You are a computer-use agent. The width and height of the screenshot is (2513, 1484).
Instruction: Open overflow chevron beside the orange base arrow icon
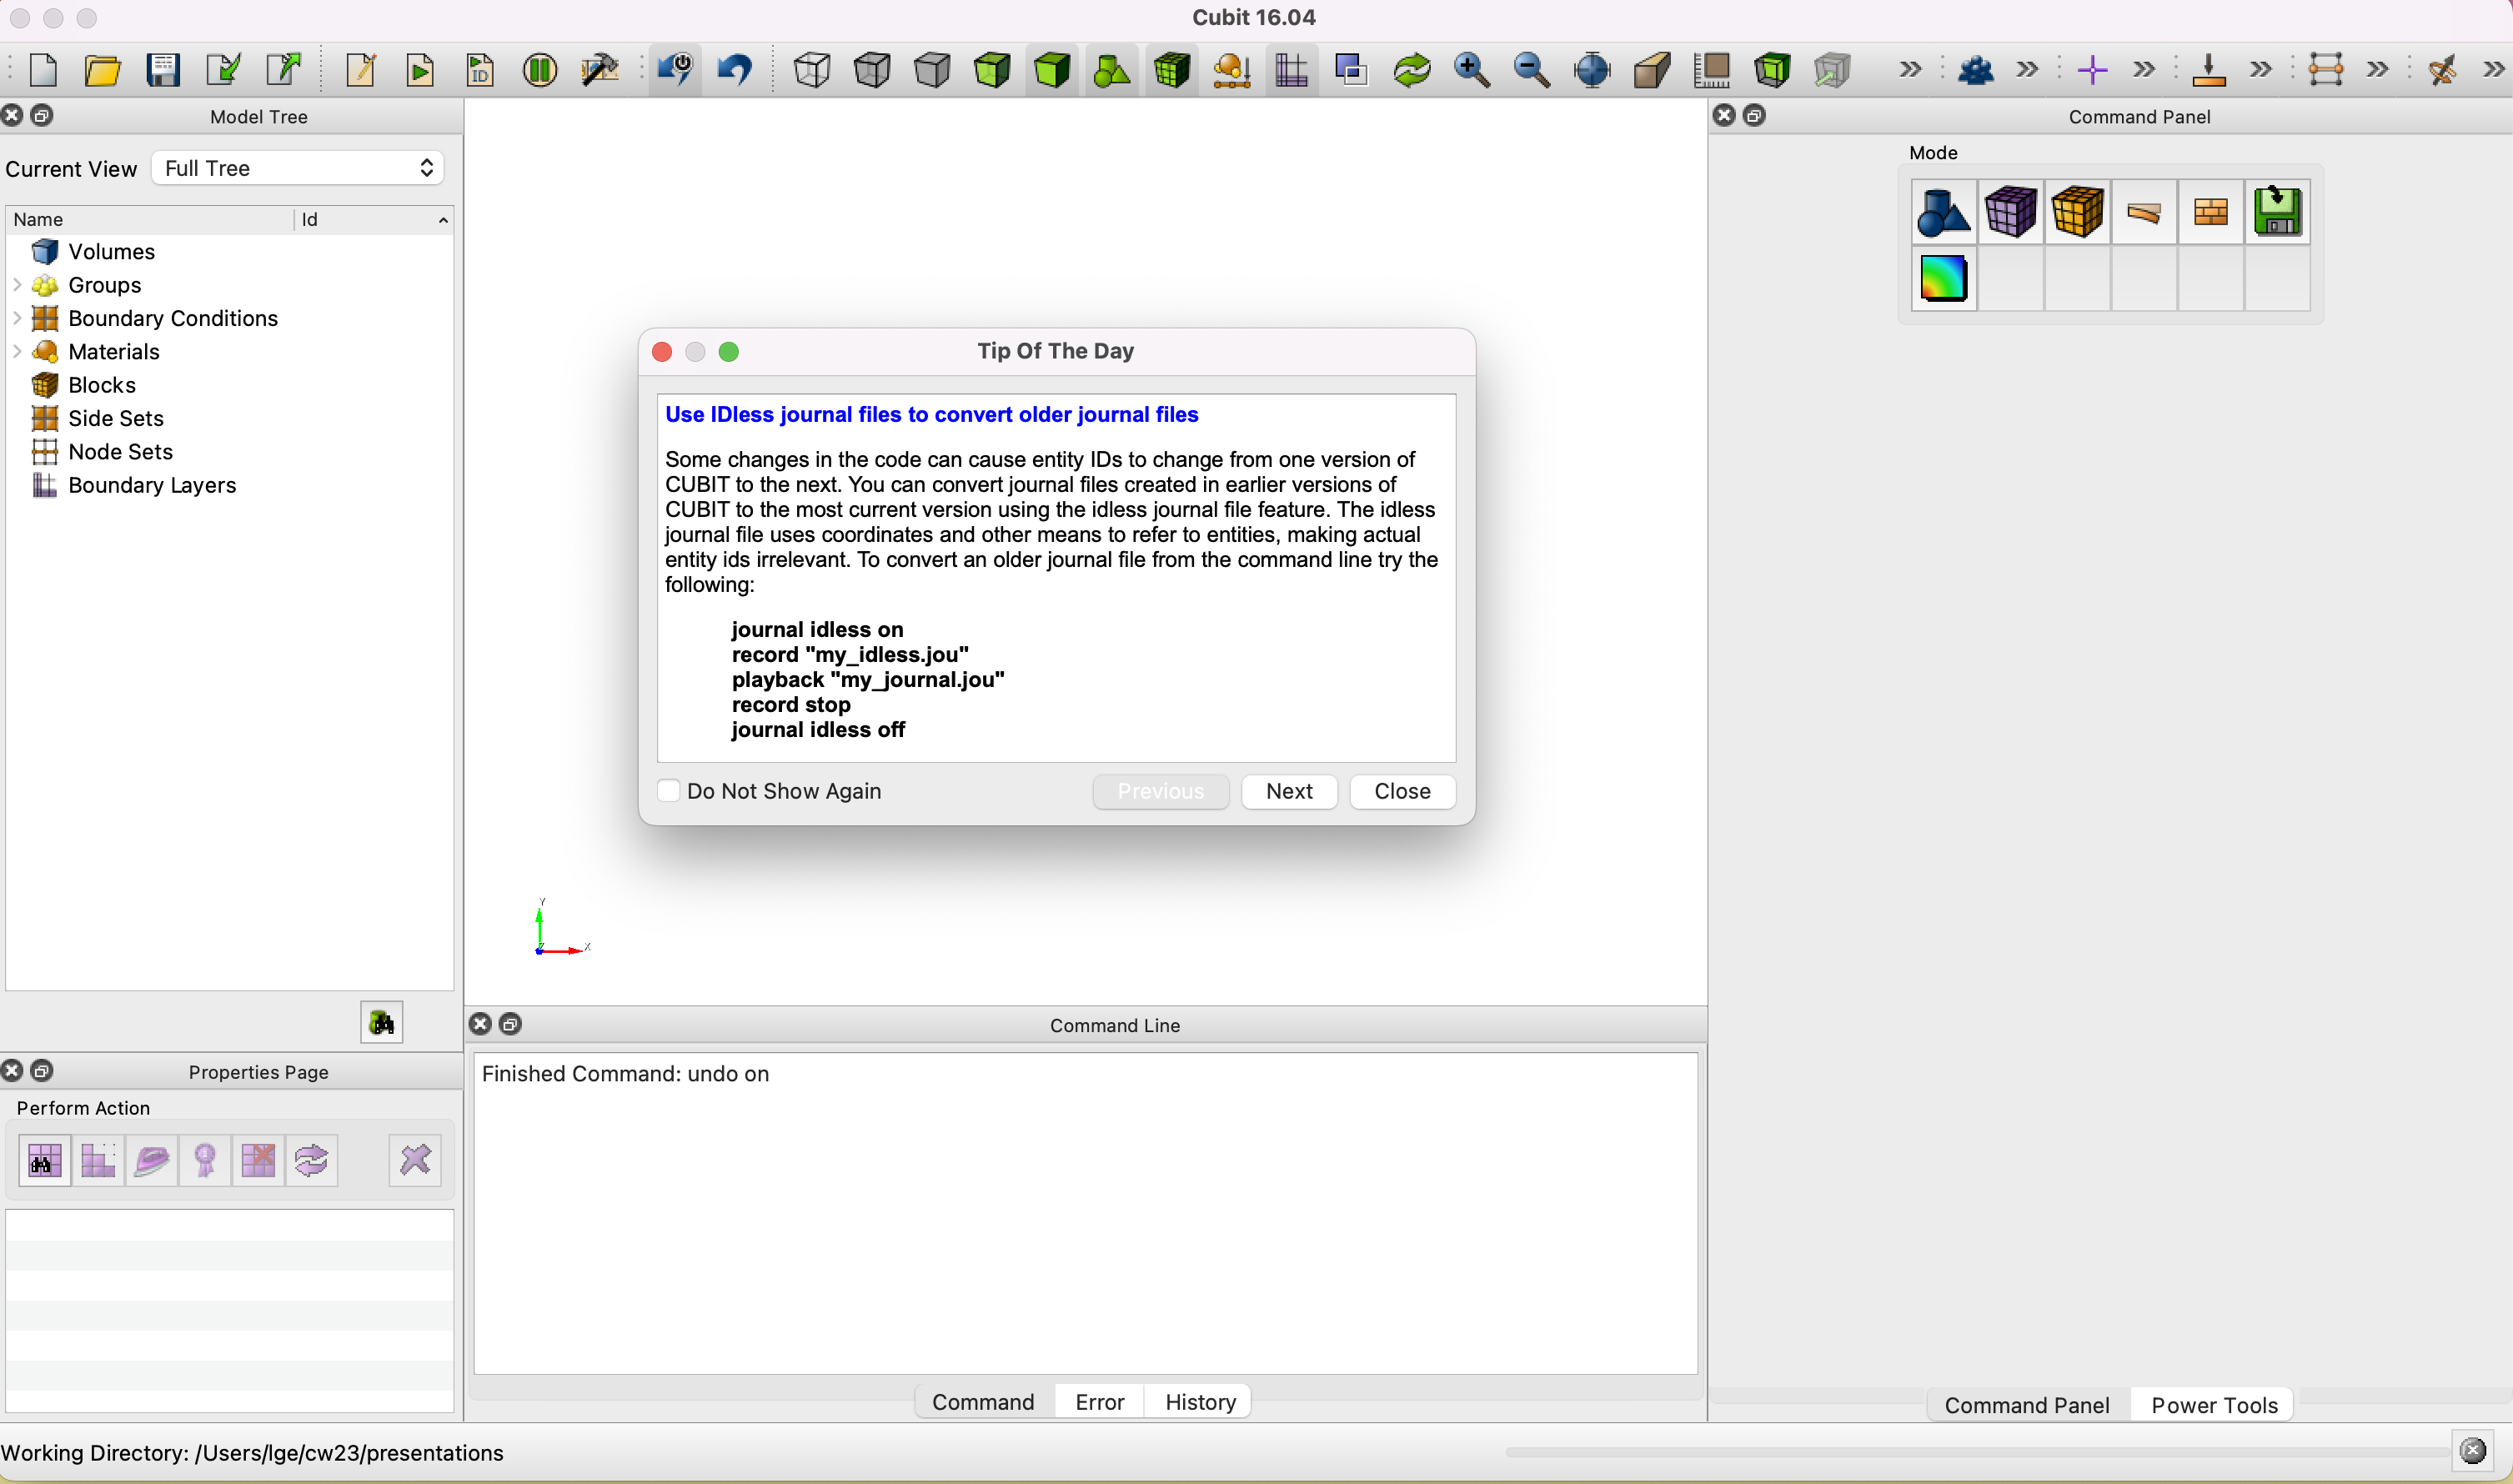coord(2261,70)
